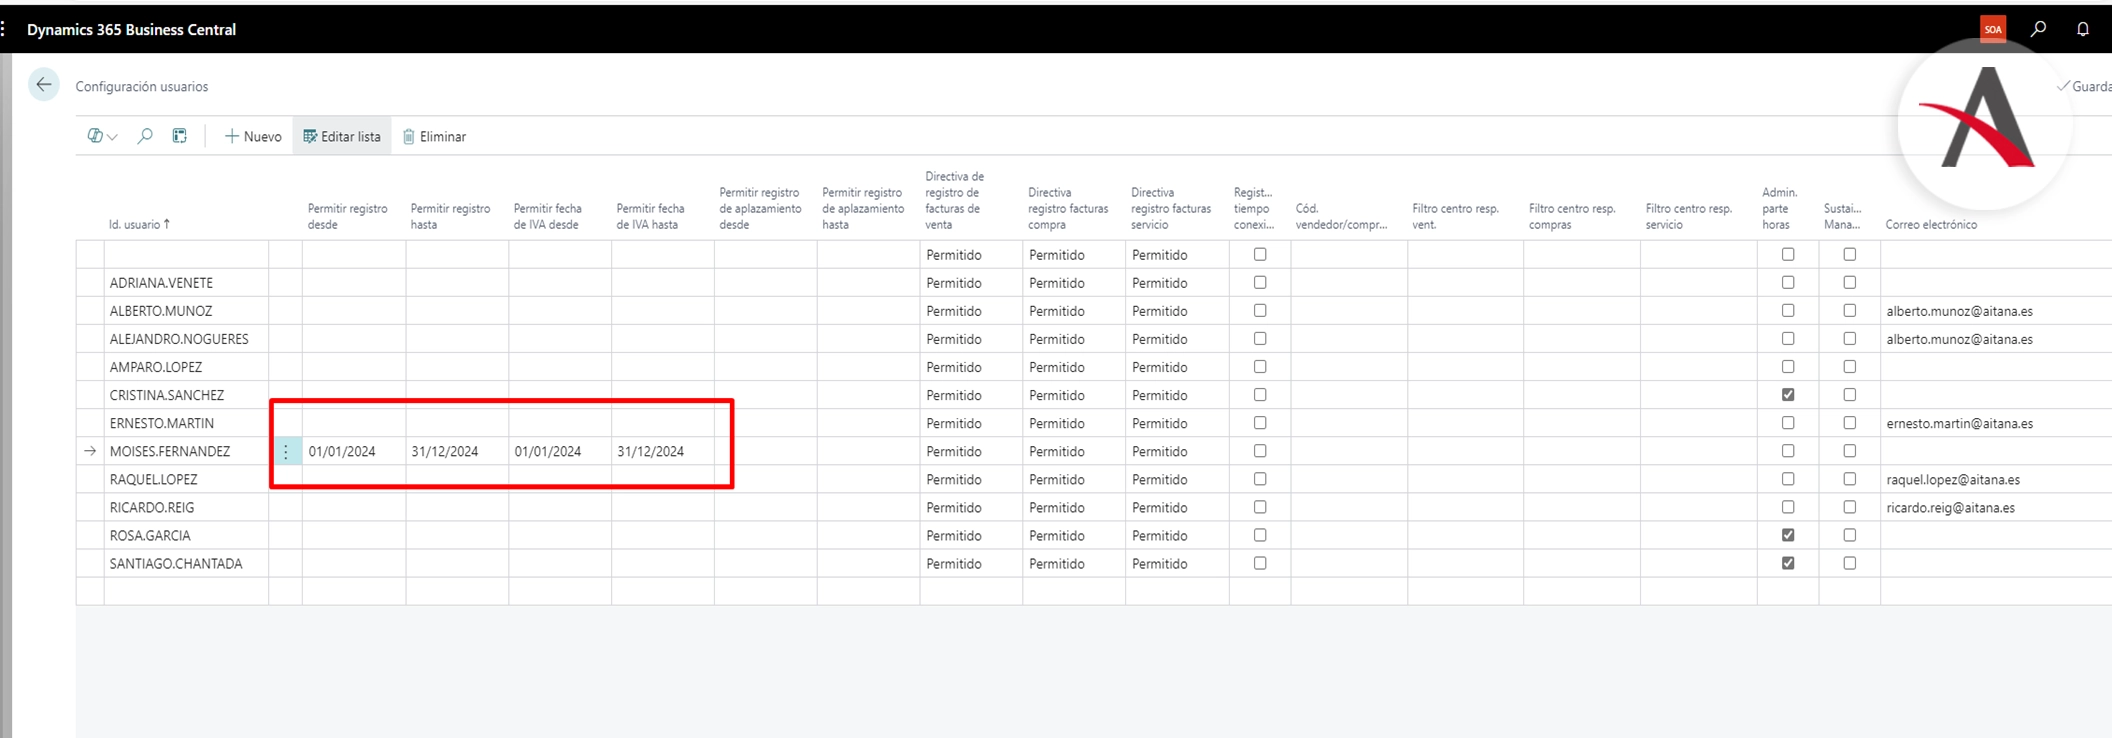Open notifications bell in header
The width and height of the screenshot is (2112, 738).
point(2082,29)
